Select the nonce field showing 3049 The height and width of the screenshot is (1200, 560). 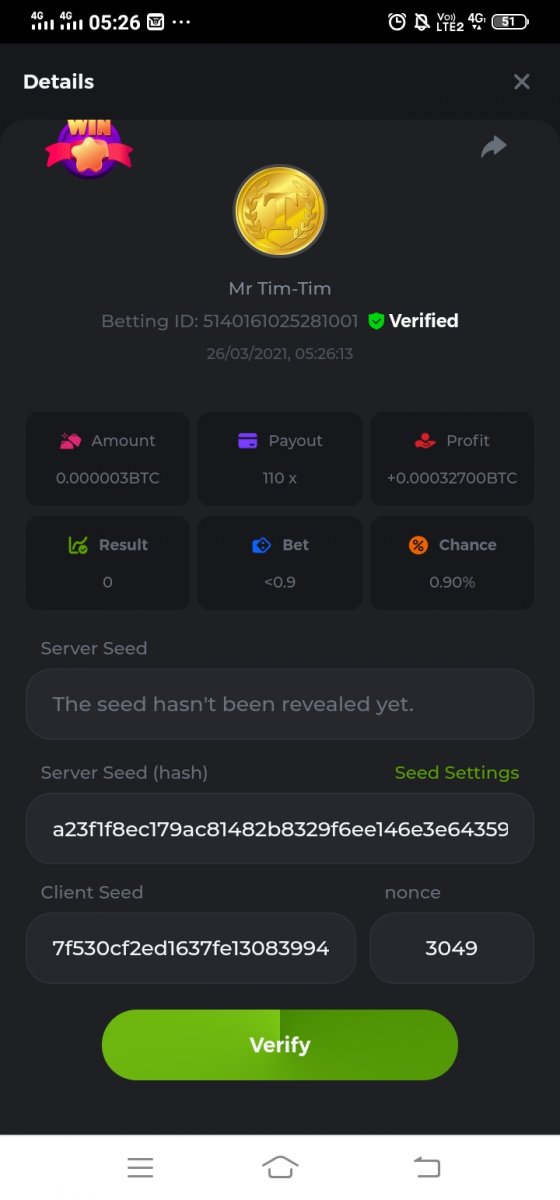[452, 948]
